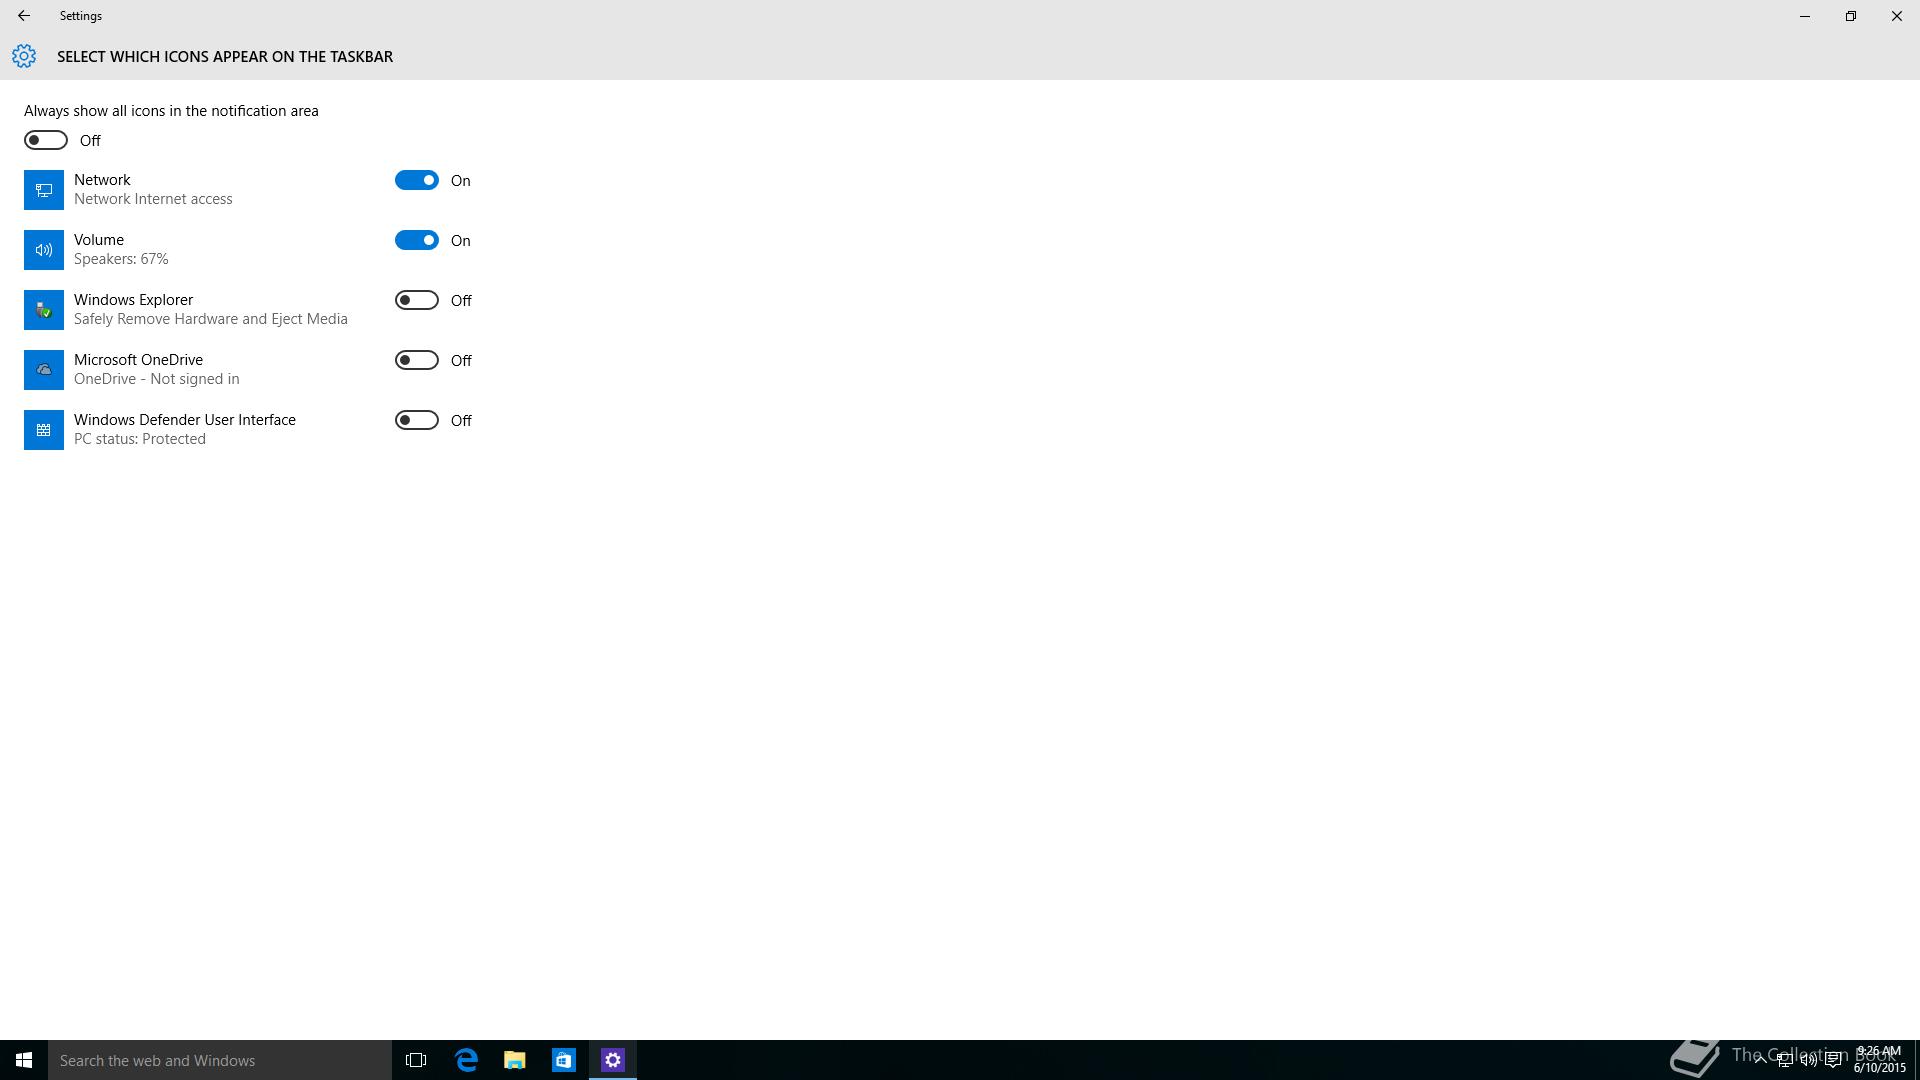This screenshot has height=1080, width=1920.
Task: Click the Windows Explorer safely remove icon
Action: pos(44,310)
